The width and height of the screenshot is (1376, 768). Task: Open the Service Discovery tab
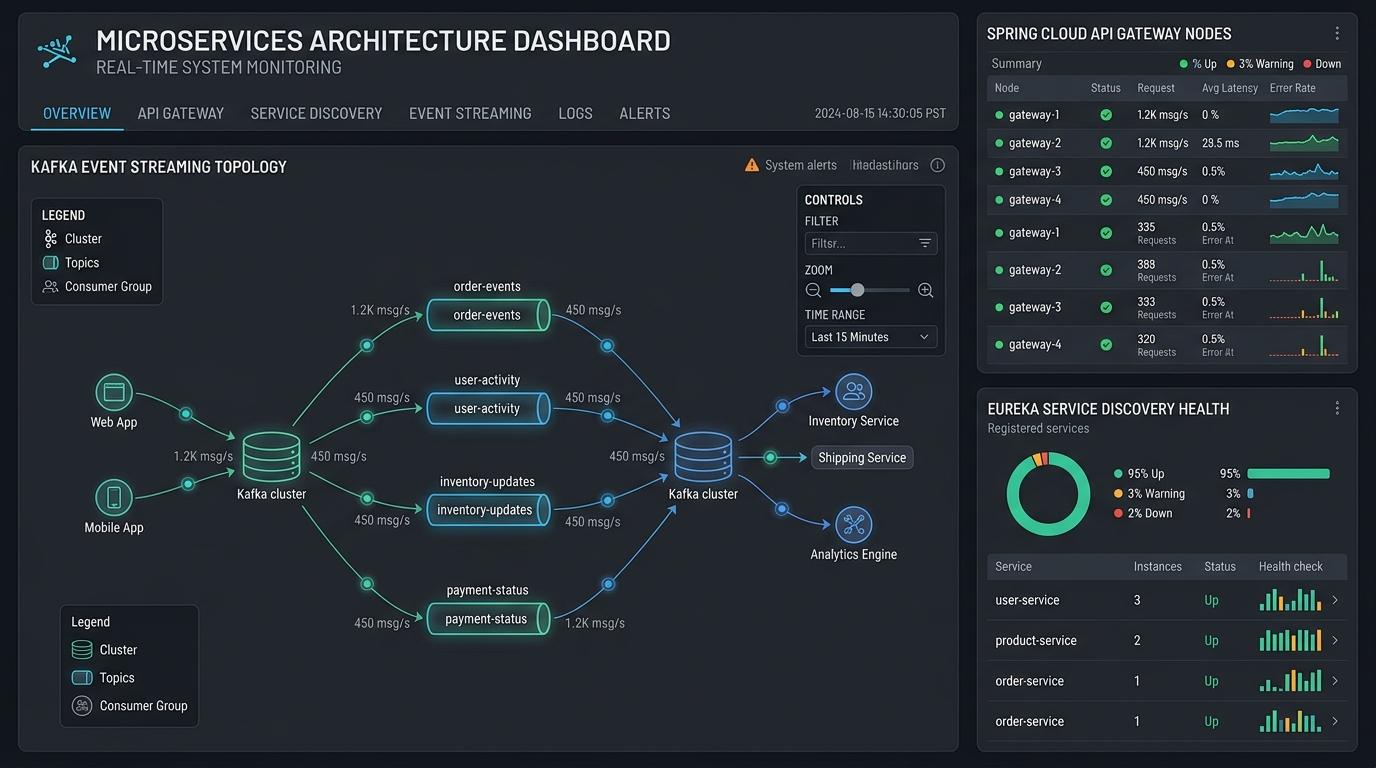(x=316, y=113)
